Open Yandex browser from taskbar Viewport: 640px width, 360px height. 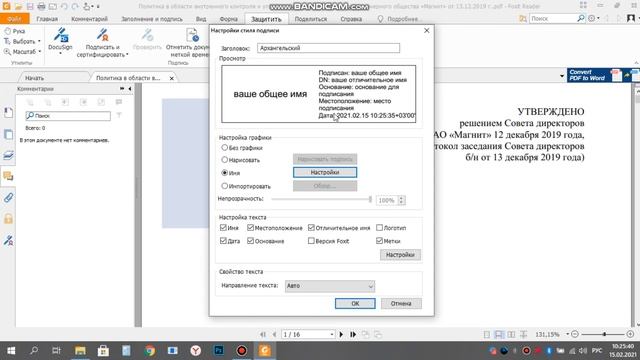(x=196, y=351)
